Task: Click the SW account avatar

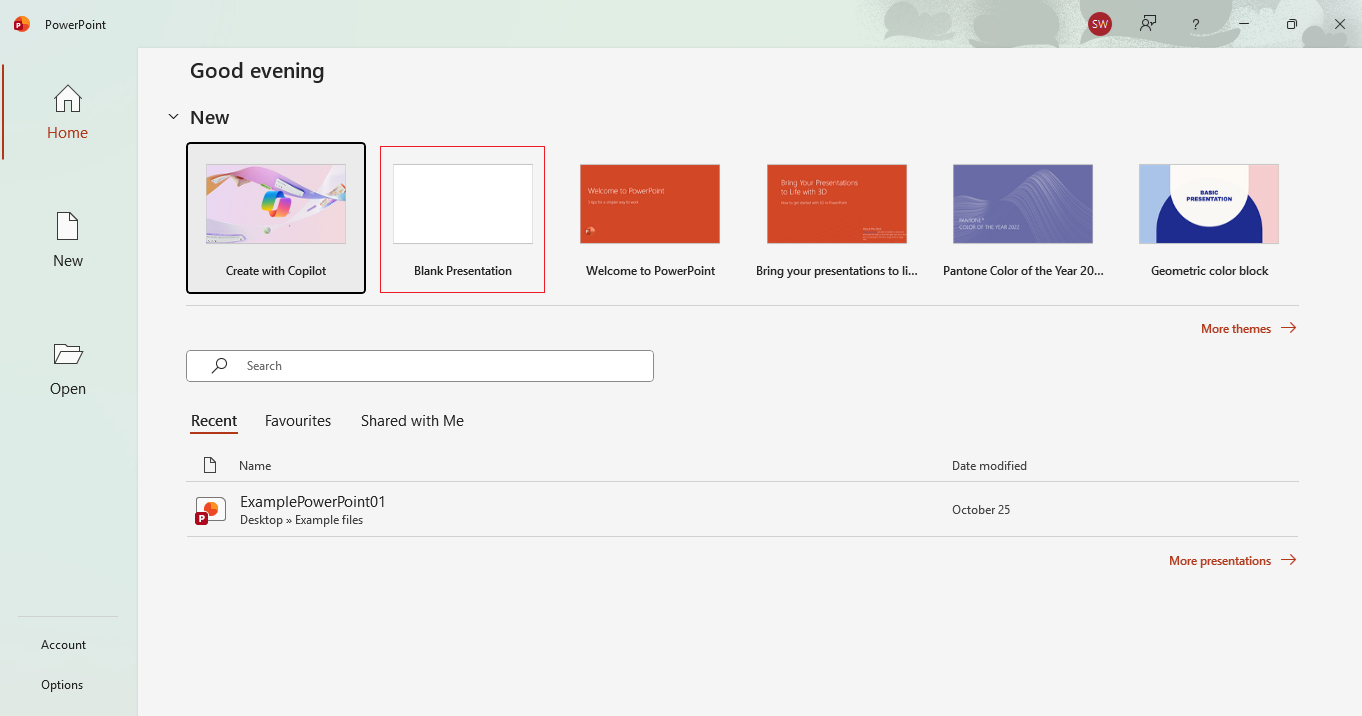Action: 1100,24
